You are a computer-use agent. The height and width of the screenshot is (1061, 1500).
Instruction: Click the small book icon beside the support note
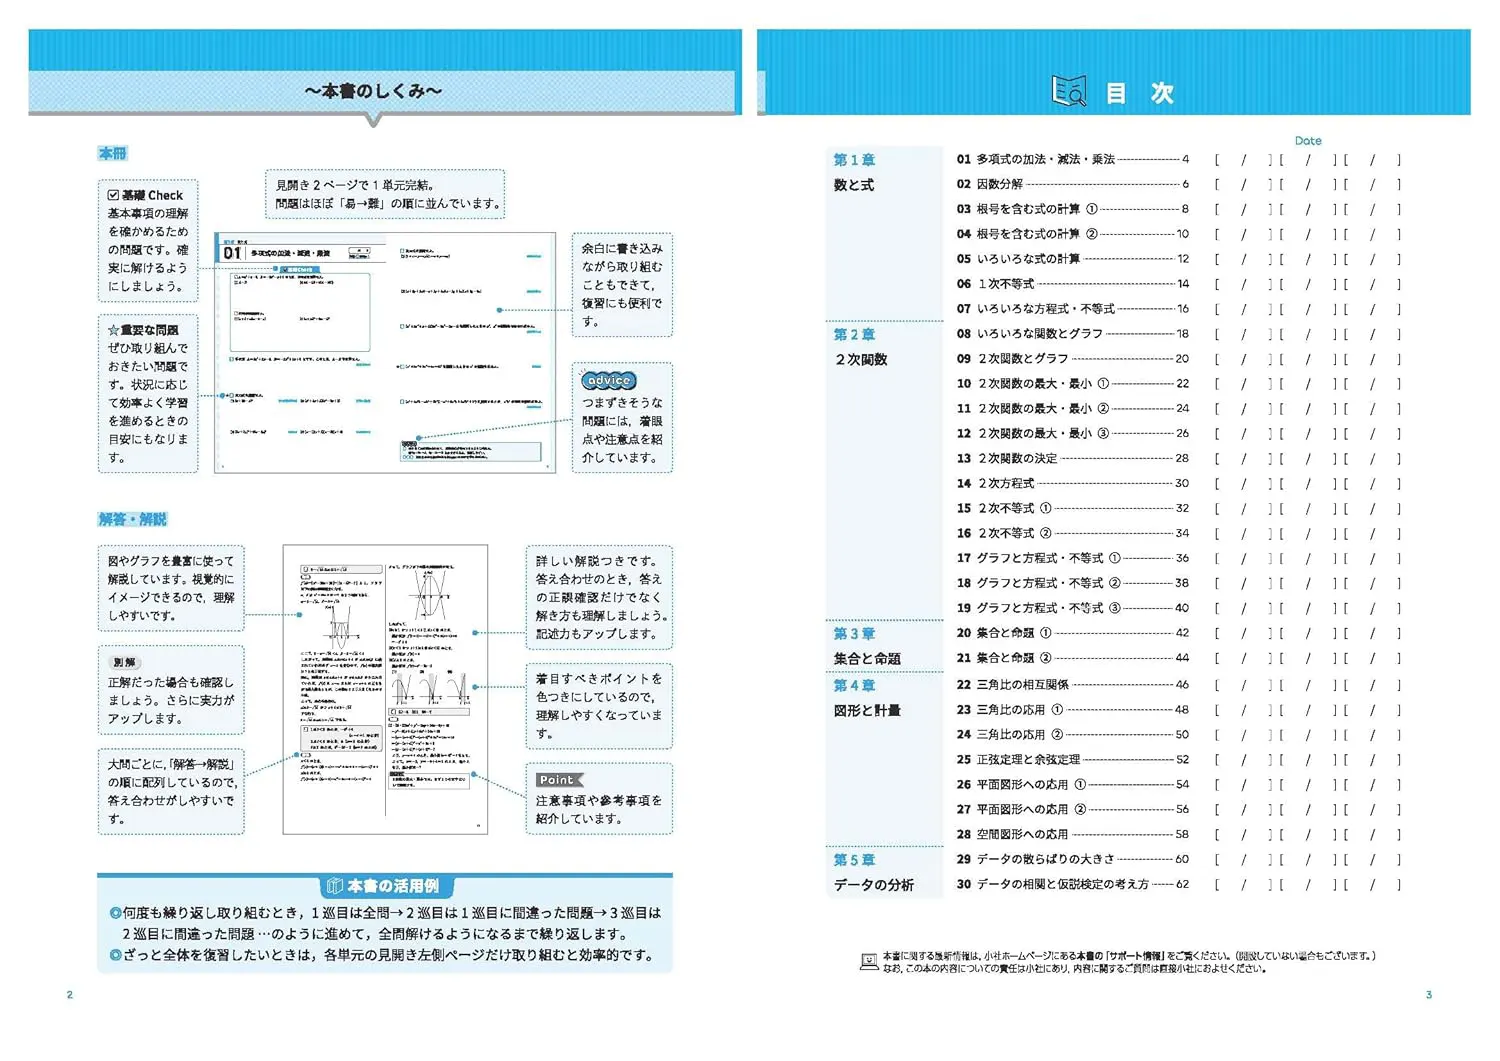click(x=869, y=962)
